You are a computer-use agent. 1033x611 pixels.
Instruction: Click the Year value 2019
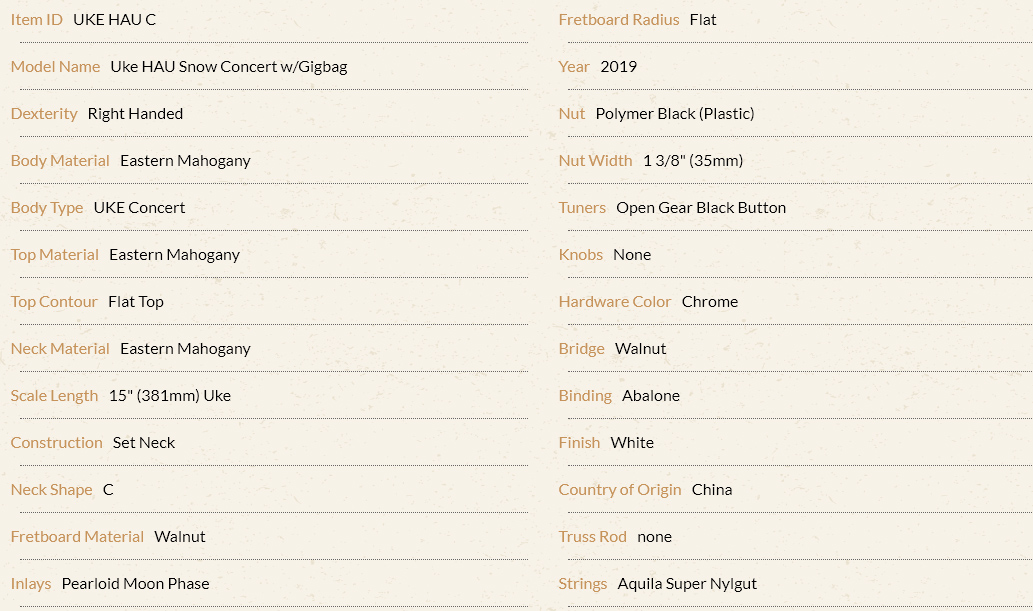tap(619, 67)
